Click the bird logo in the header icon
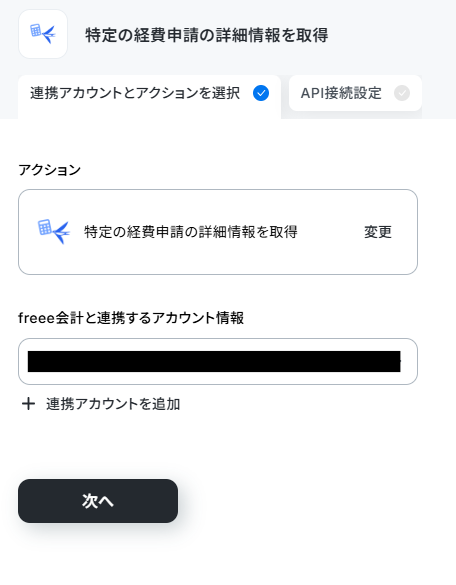Screen dimensions: 456x585 (49, 35)
